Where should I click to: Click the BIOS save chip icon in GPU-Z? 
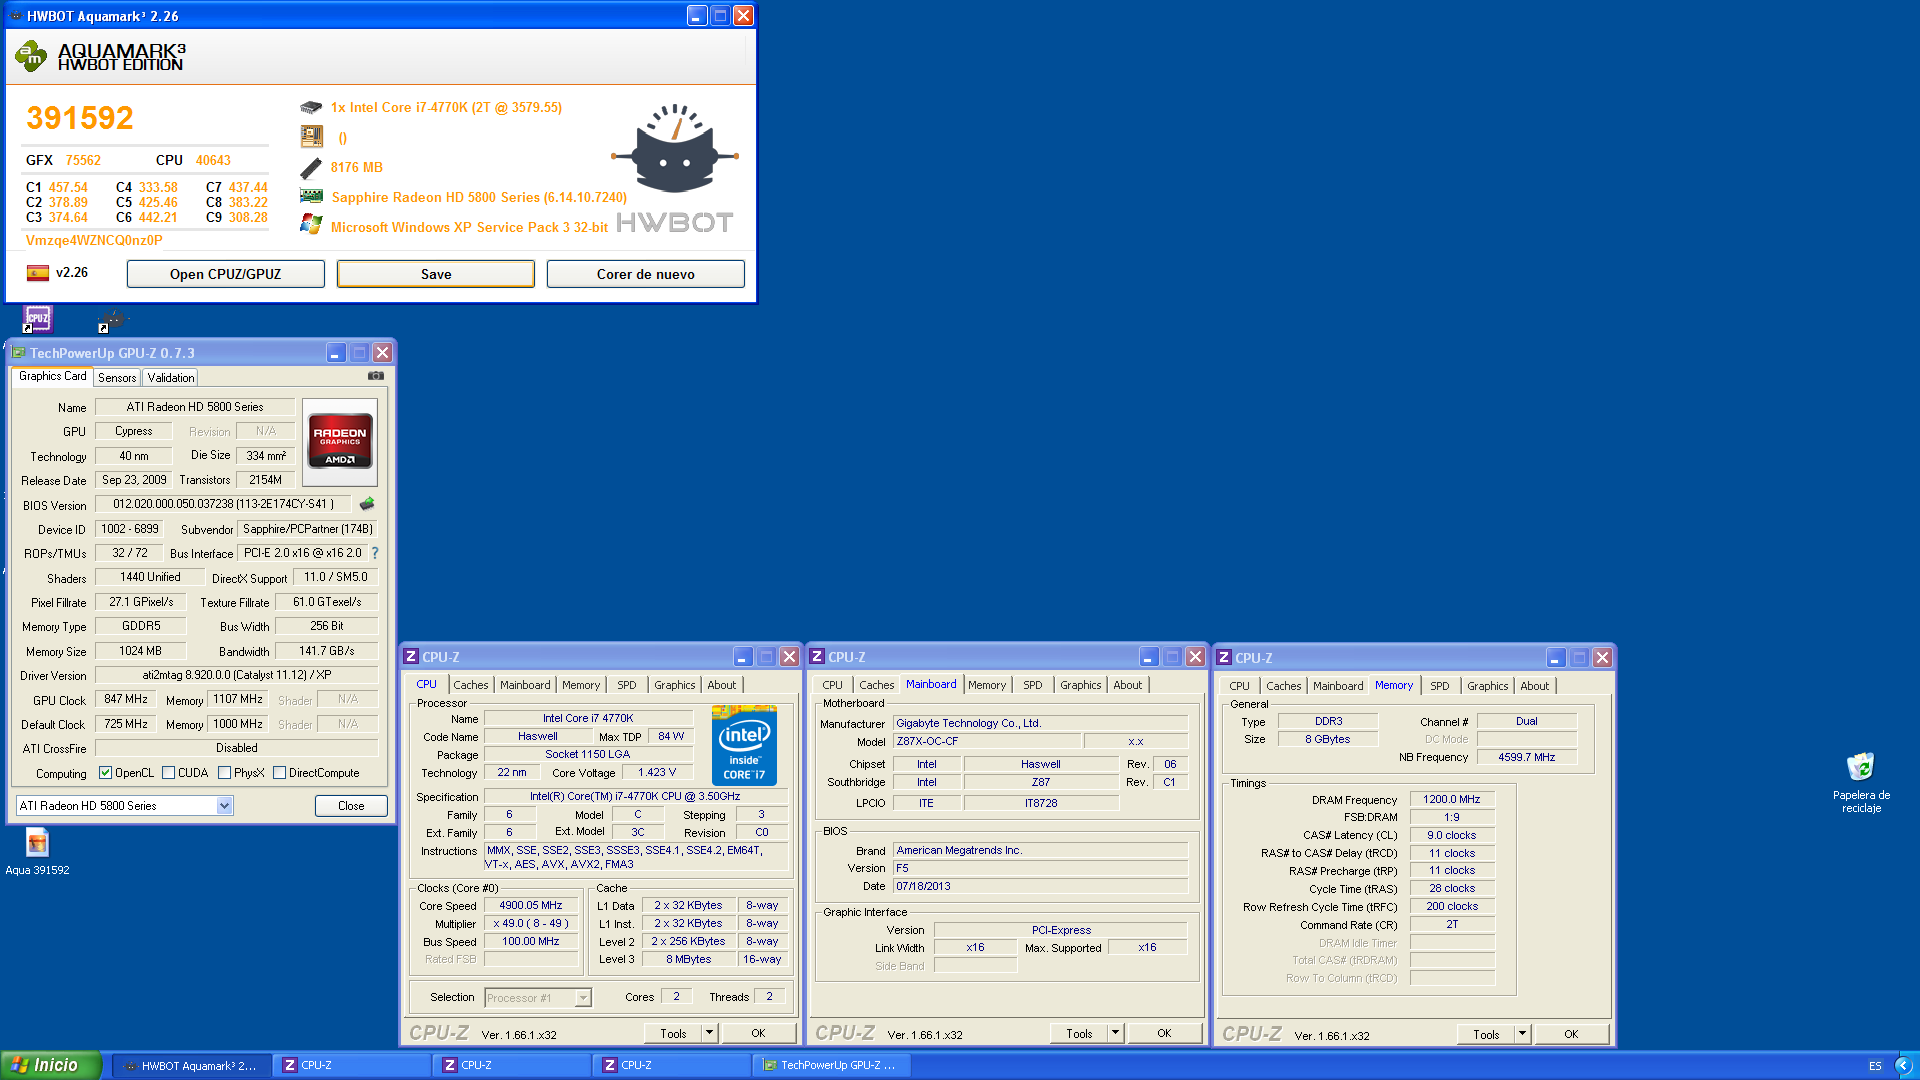coord(367,504)
